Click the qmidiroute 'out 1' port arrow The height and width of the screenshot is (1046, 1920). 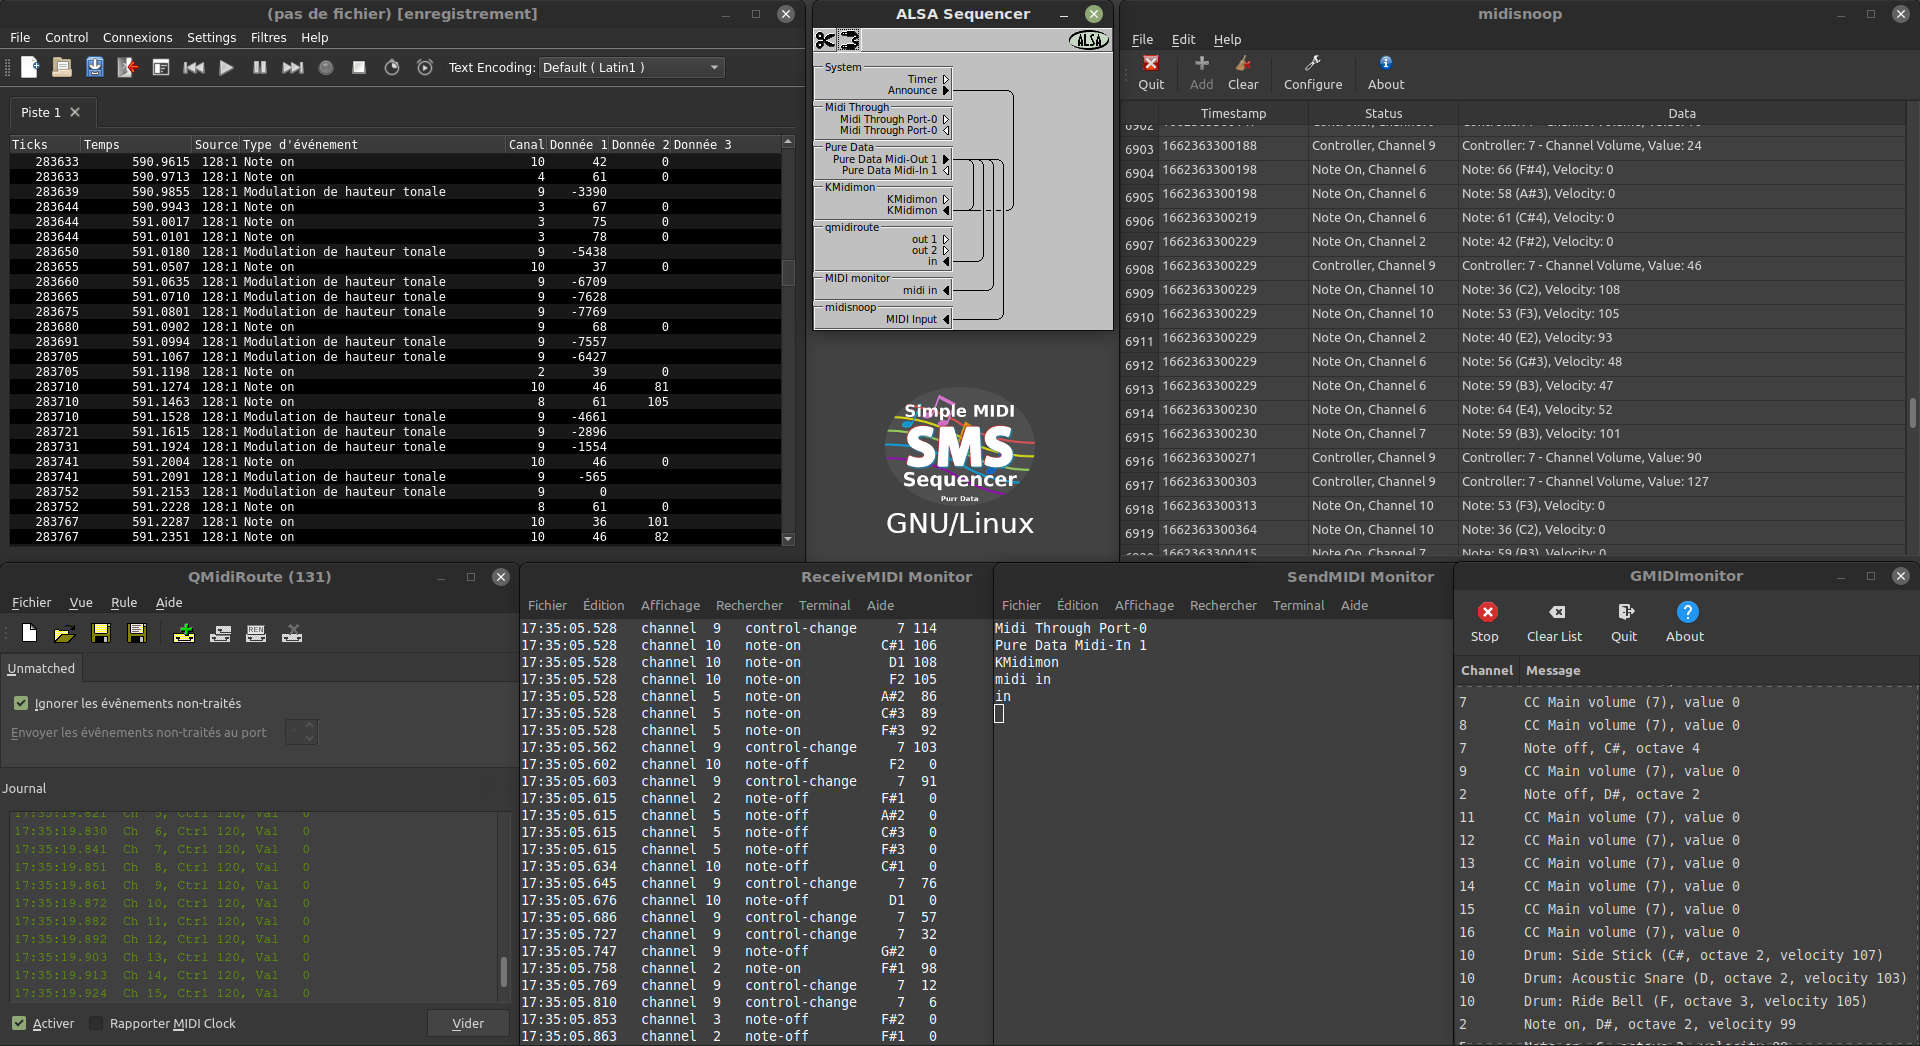pos(946,239)
